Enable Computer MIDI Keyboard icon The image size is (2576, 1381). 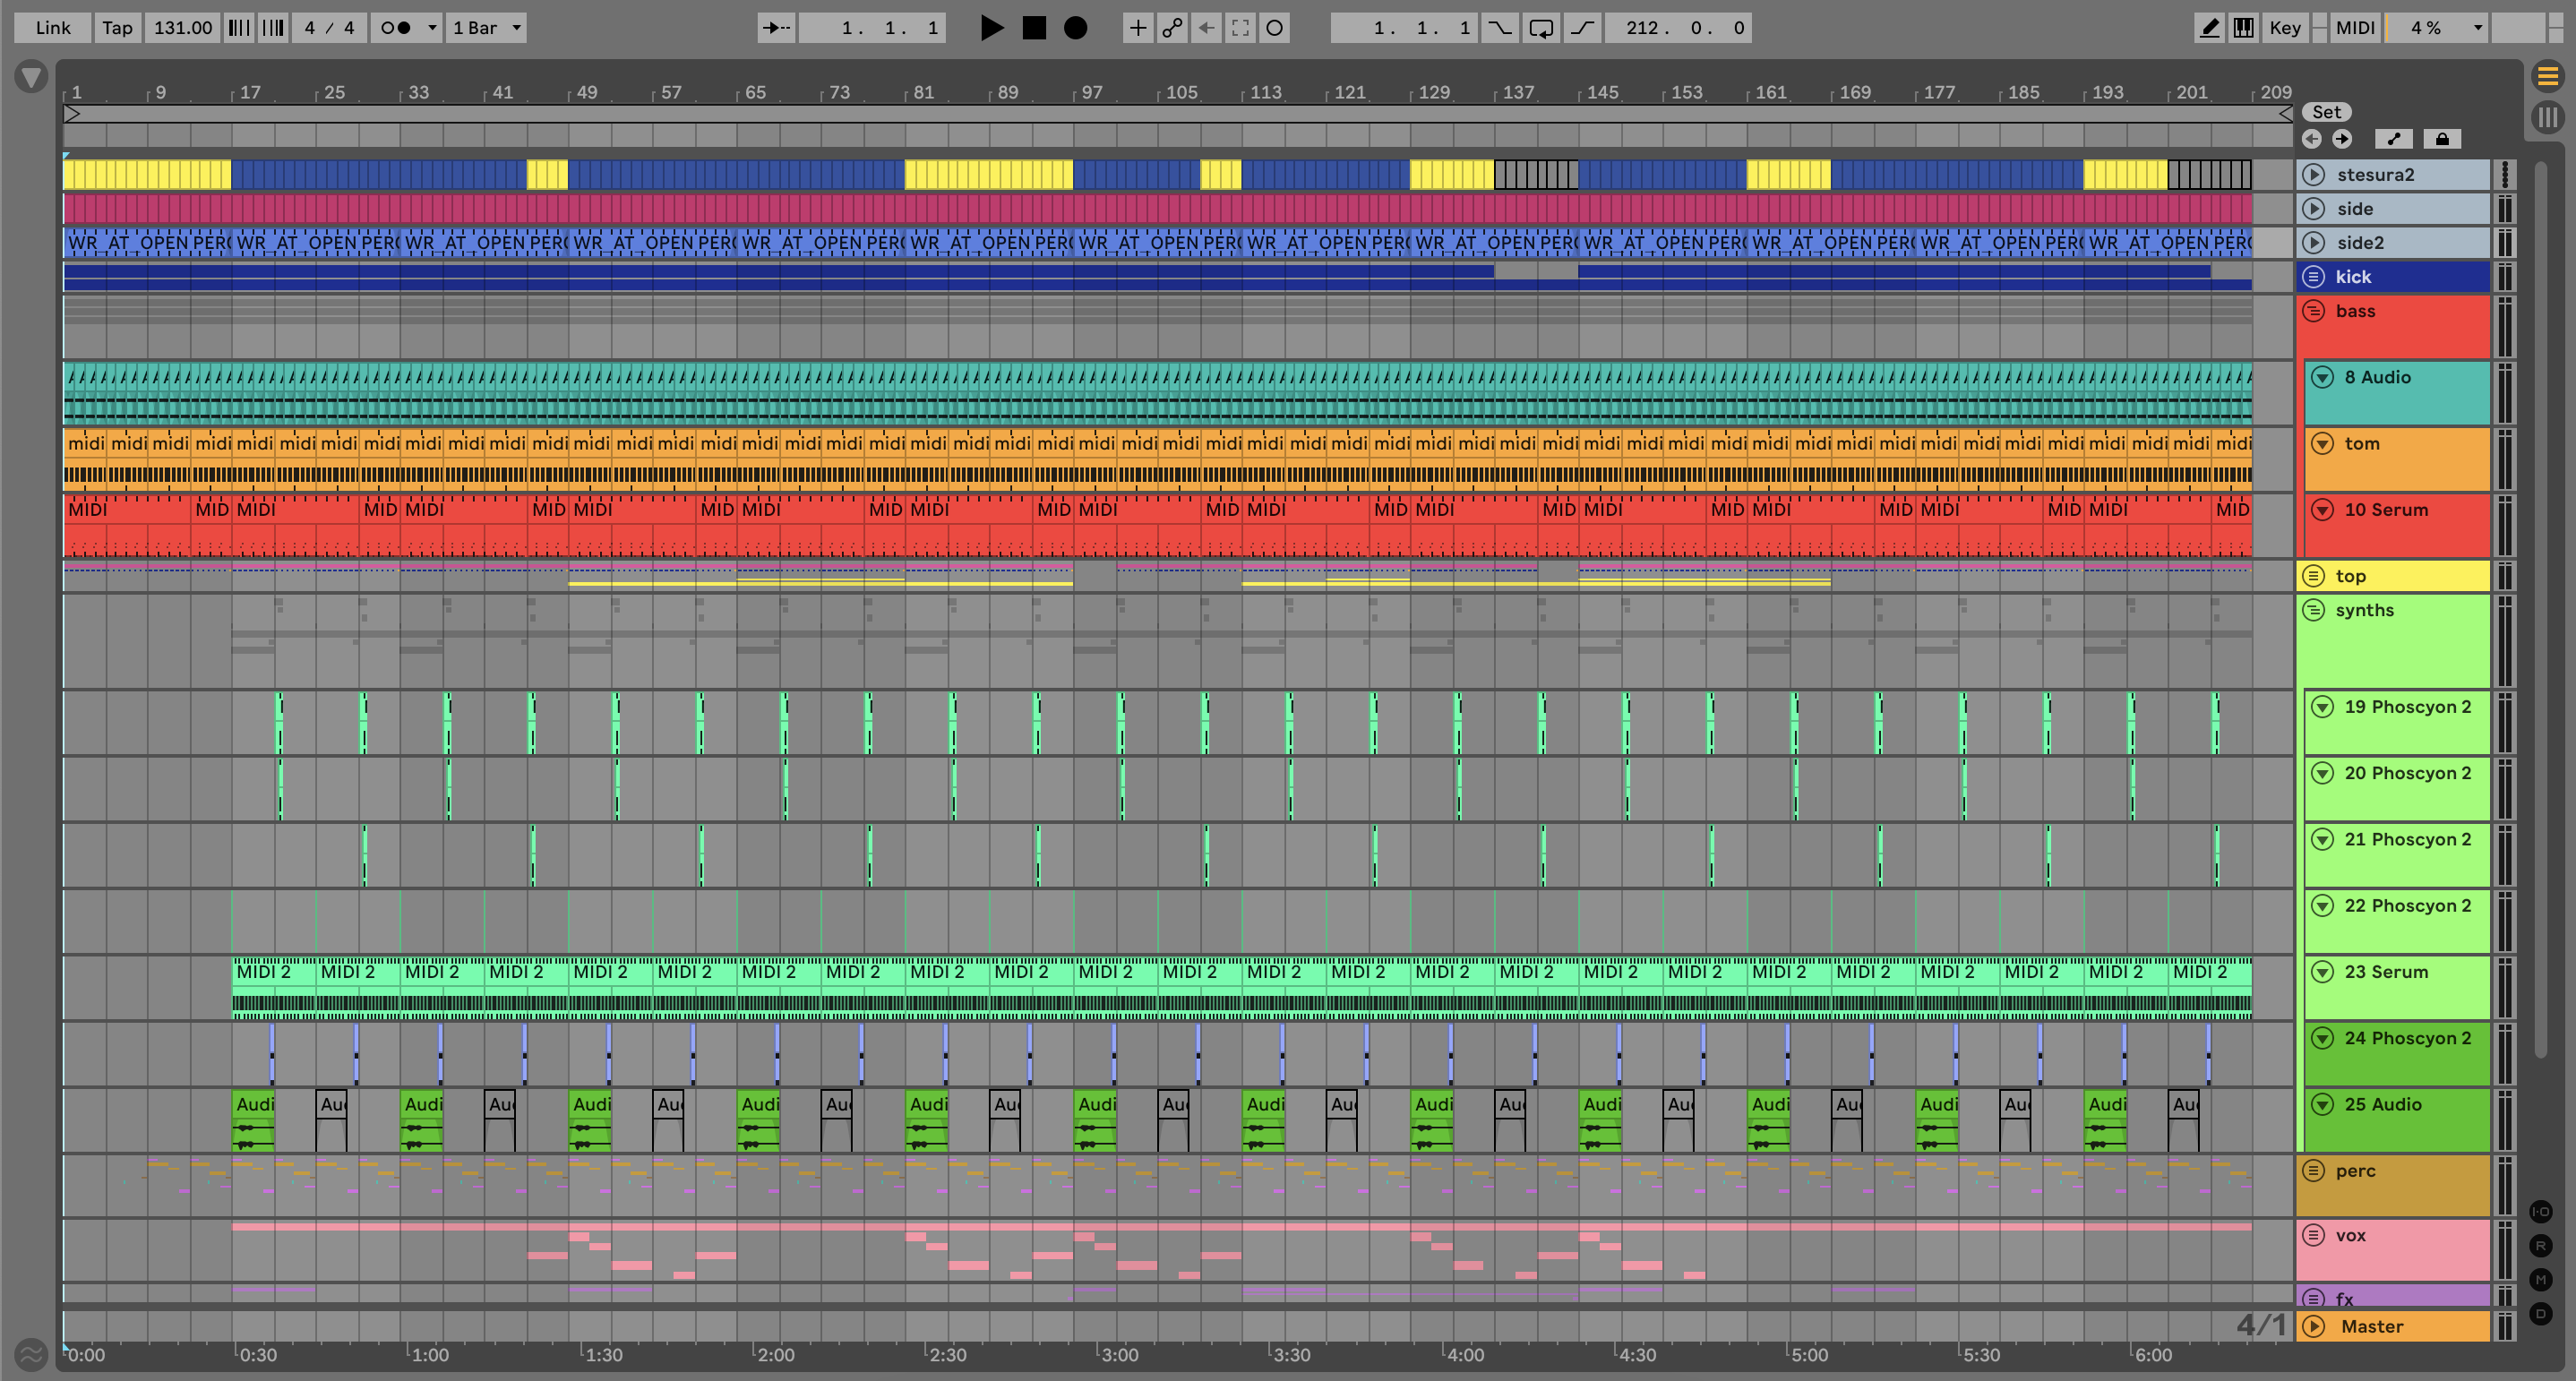pyautogui.click(x=2244, y=28)
